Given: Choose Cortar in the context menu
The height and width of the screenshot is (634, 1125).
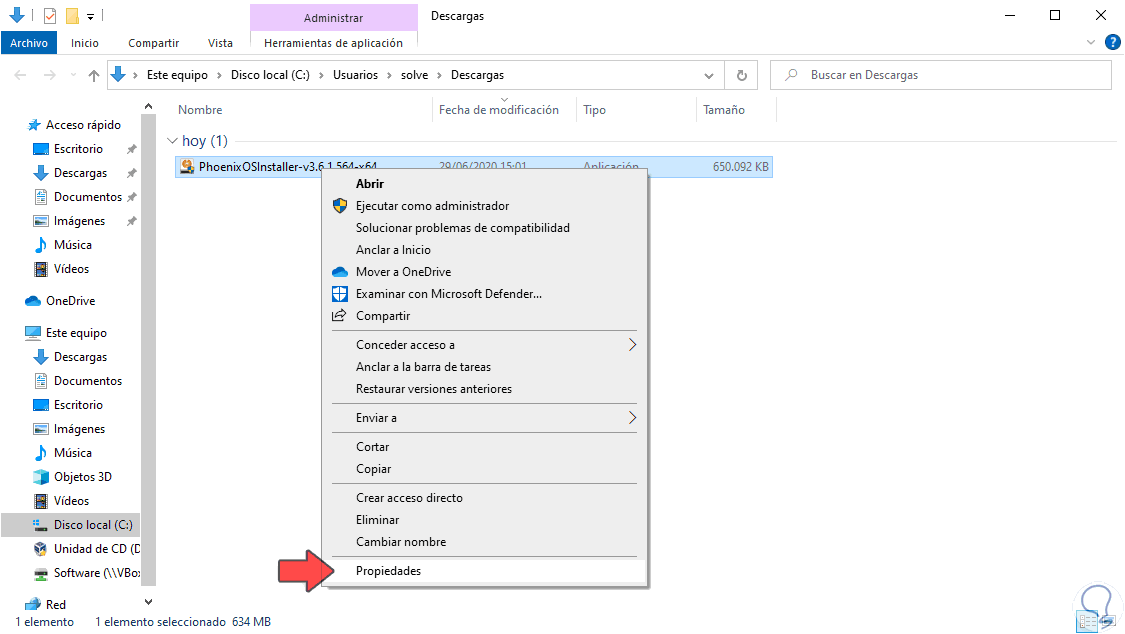Looking at the screenshot, I should coord(372,447).
